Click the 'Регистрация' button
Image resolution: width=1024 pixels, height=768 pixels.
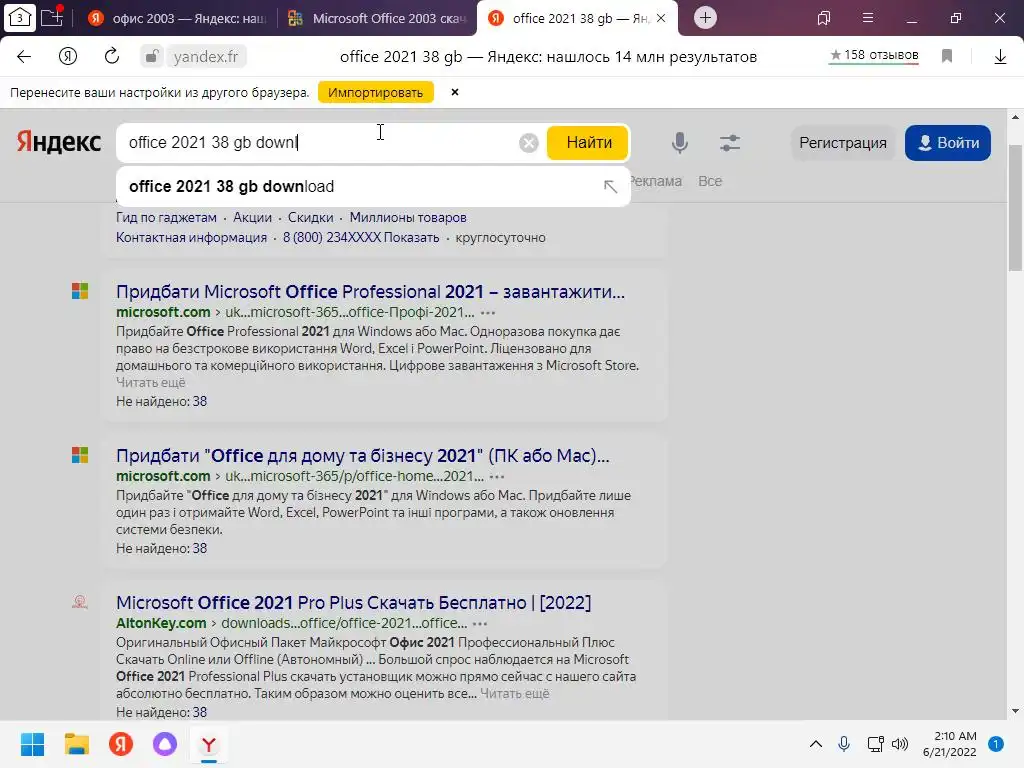point(842,143)
